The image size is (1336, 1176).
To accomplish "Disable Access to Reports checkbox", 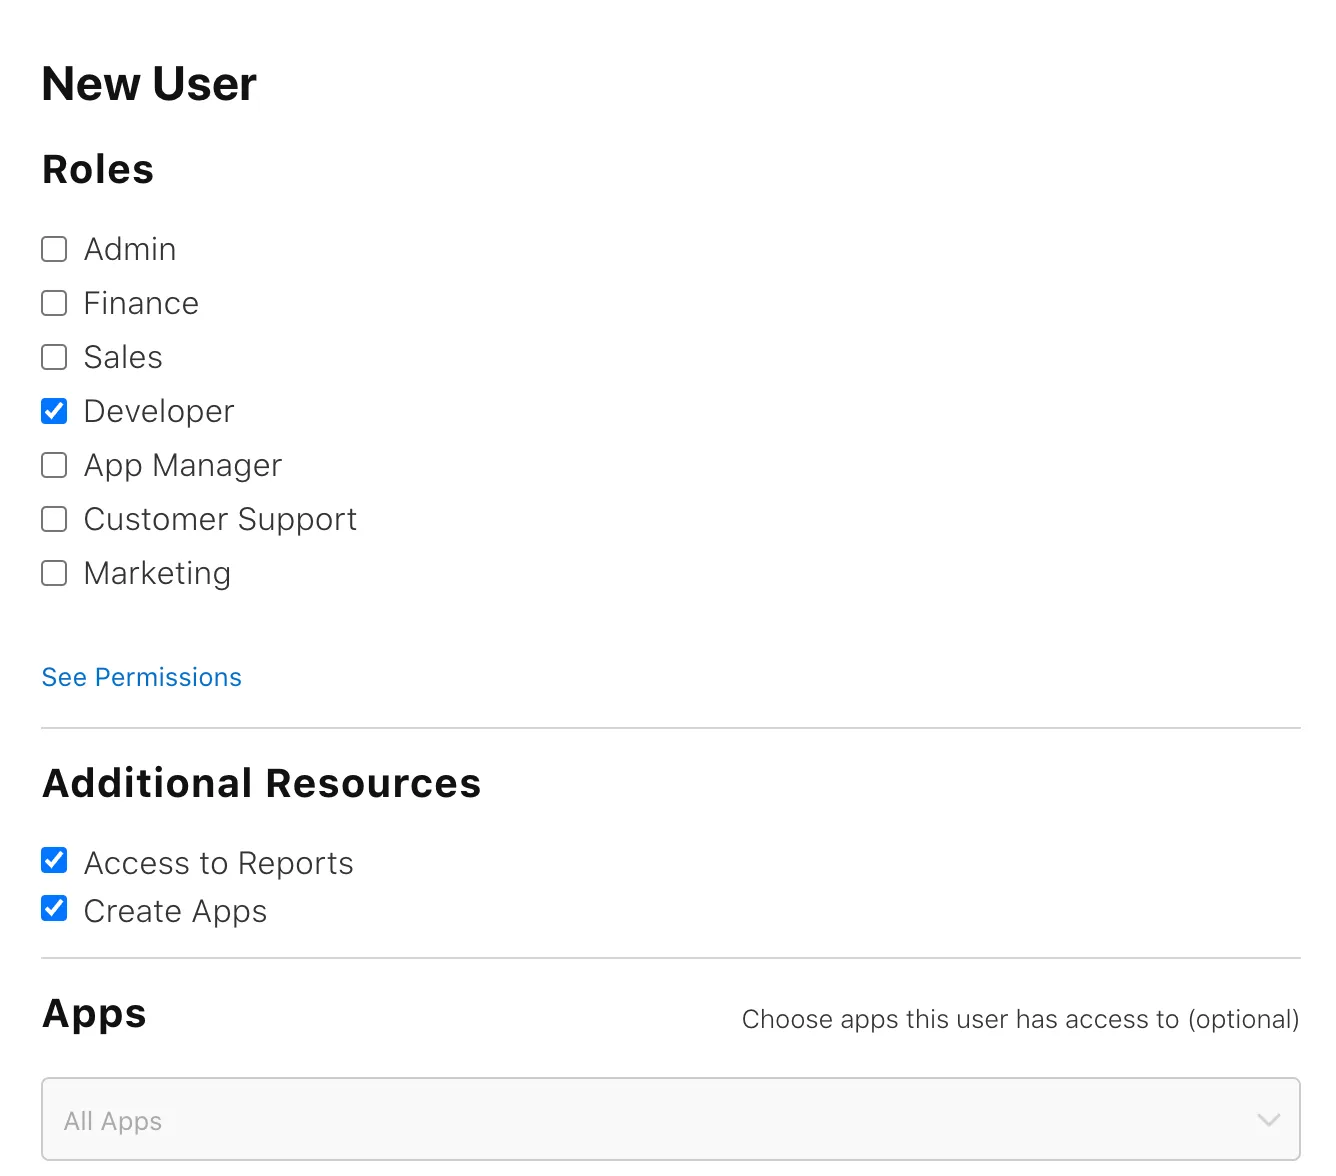I will [x=54, y=860].
